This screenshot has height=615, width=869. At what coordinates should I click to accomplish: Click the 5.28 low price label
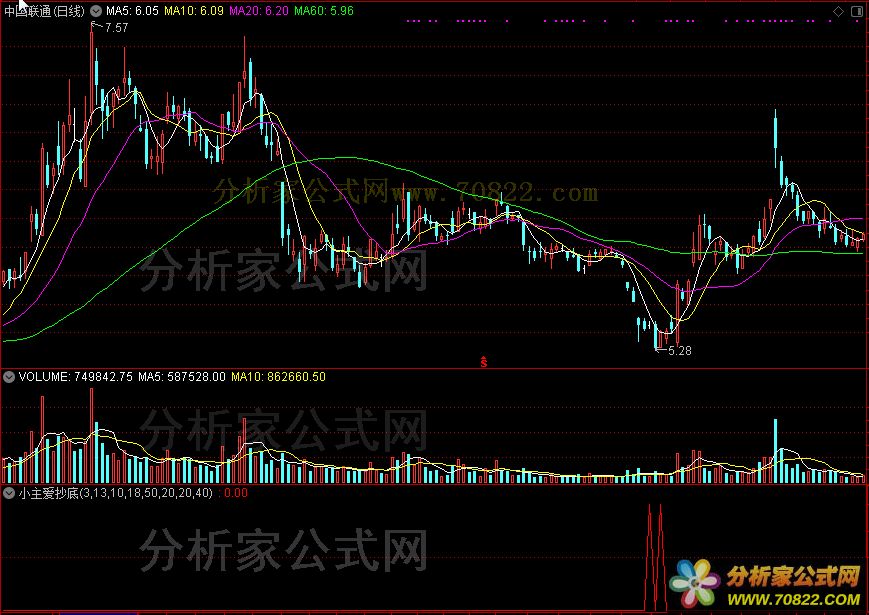click(x=680, y=351)
